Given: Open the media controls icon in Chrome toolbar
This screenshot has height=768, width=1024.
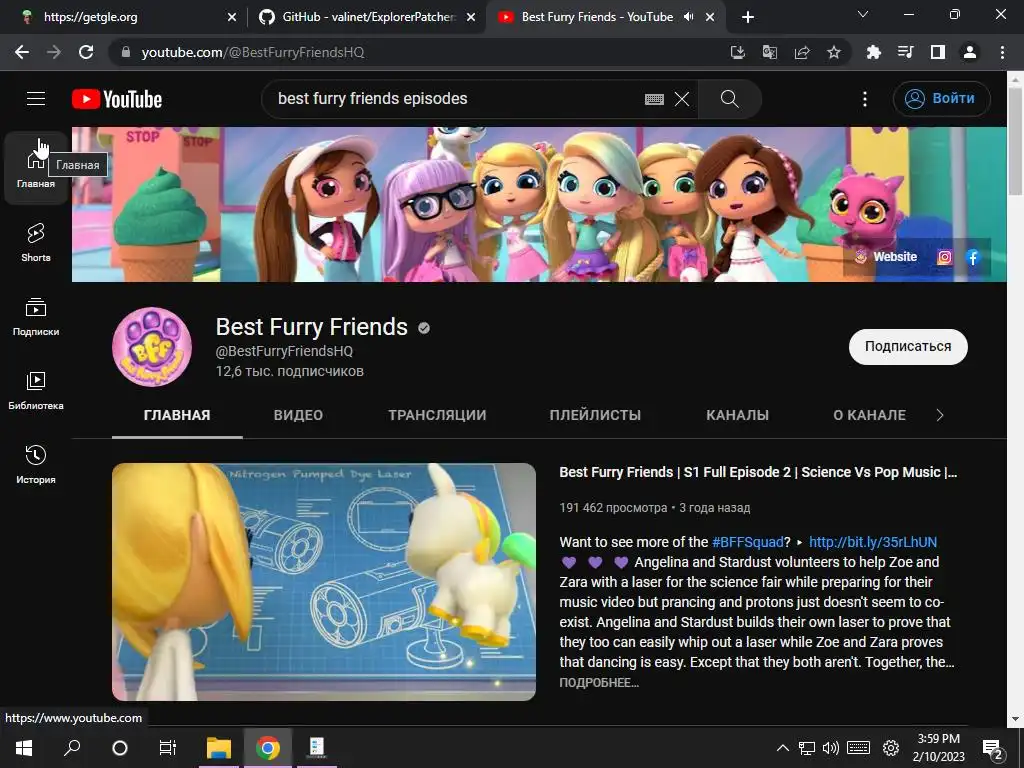Looking at the screenshot, I should [905, 52].
